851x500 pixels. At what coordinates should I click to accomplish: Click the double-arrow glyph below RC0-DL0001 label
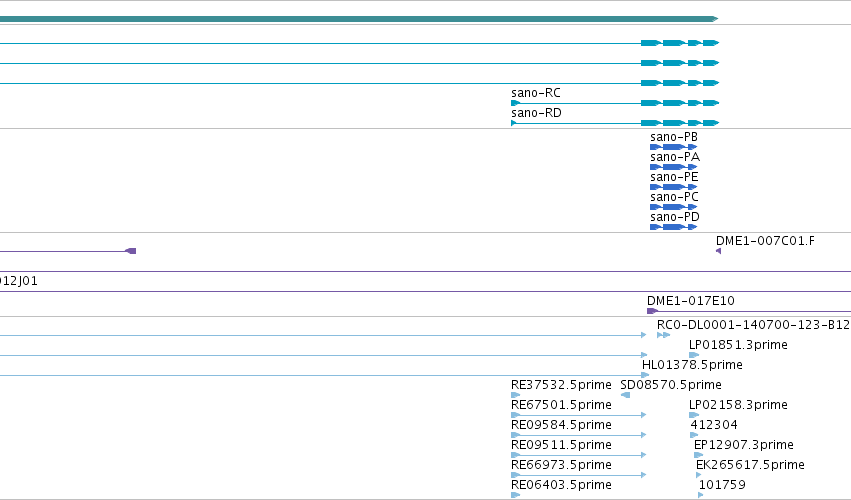coord(663,335)
